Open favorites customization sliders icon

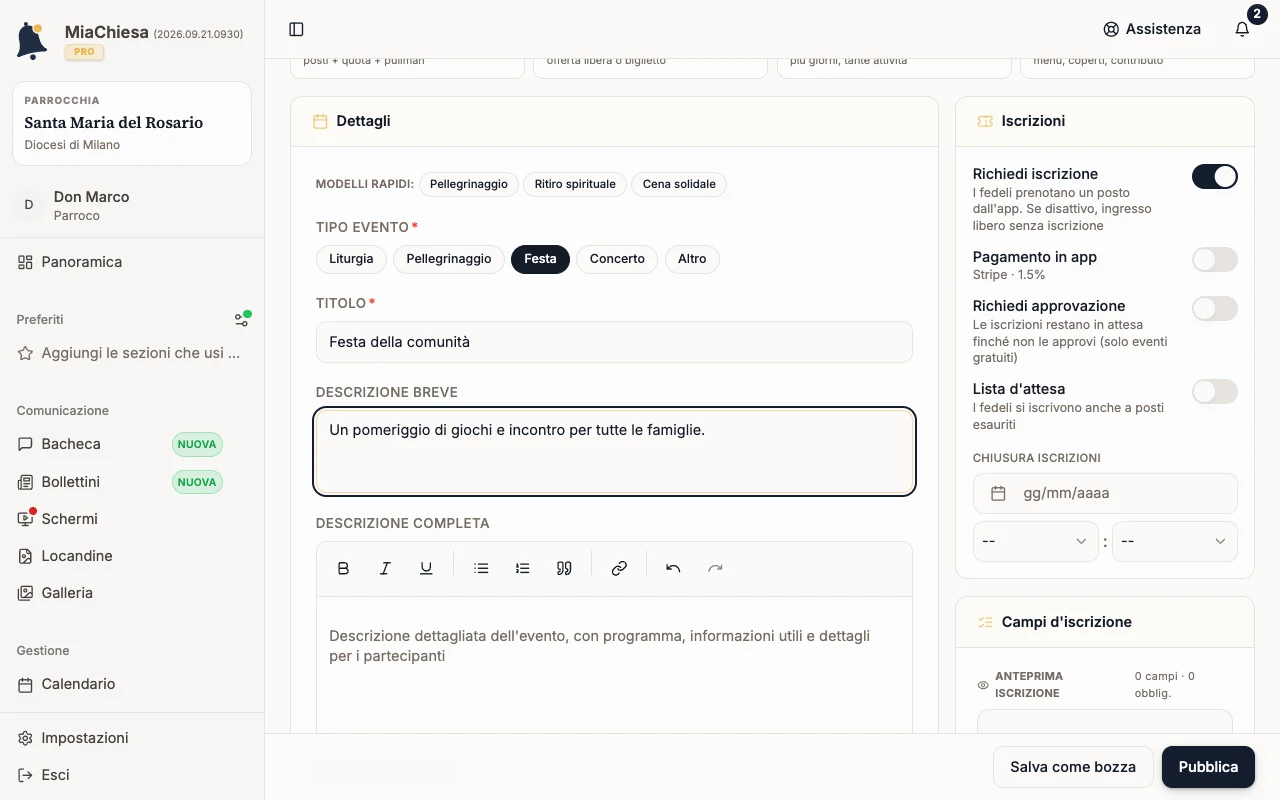tap(242, 319)
